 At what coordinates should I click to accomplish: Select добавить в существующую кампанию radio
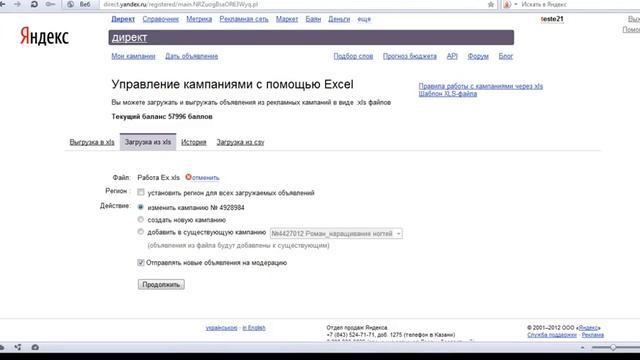(x=140, y=231)
